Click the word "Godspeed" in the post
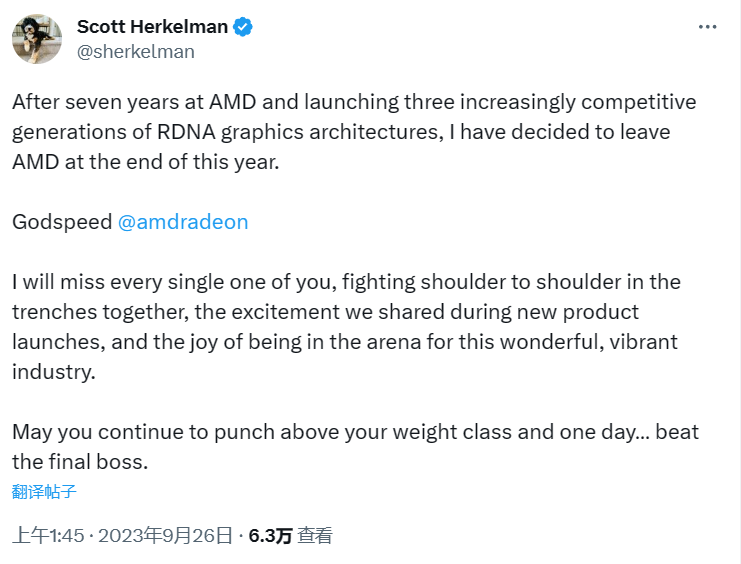The height and width of the screenshot is (564, 741). pos(62,222)
